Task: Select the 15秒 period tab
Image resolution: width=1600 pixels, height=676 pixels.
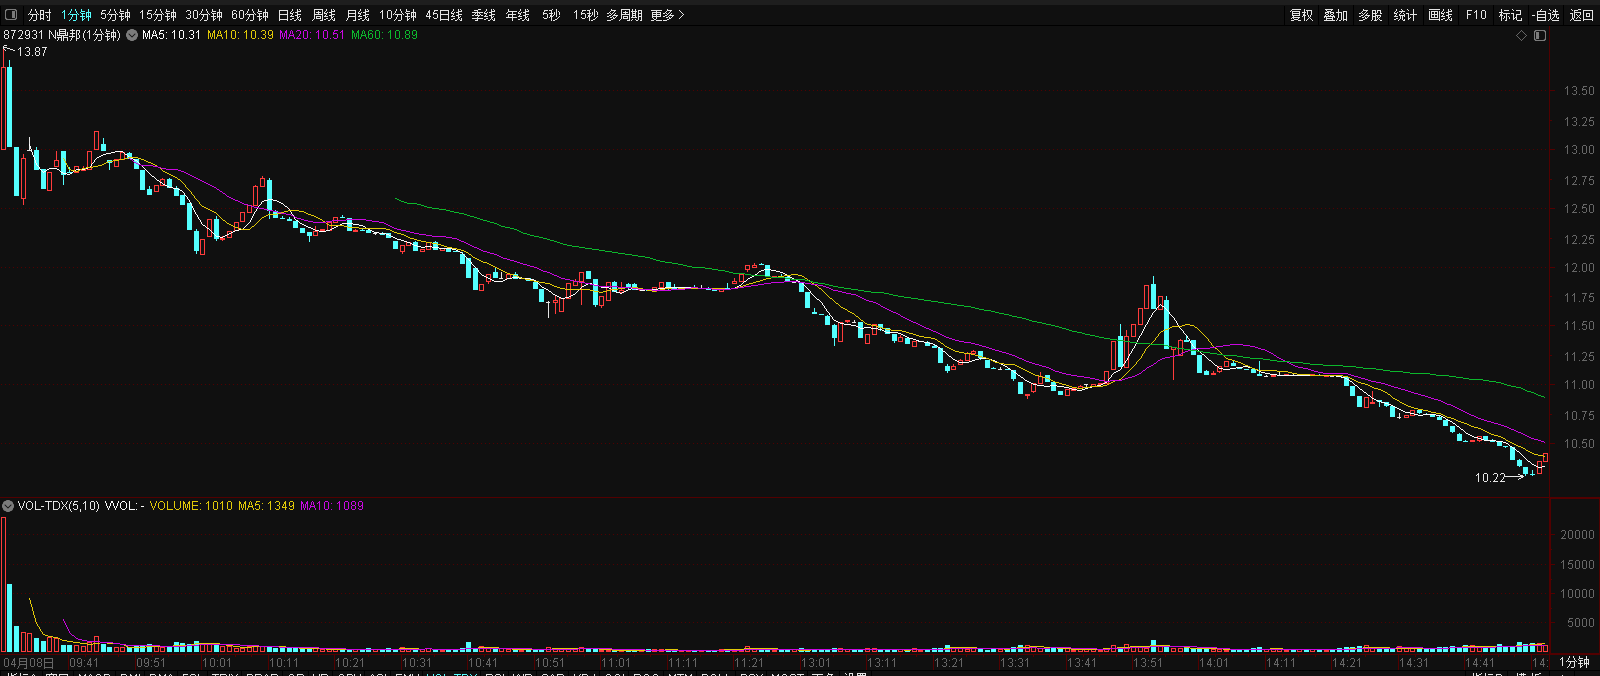Action: coord(585,15)
